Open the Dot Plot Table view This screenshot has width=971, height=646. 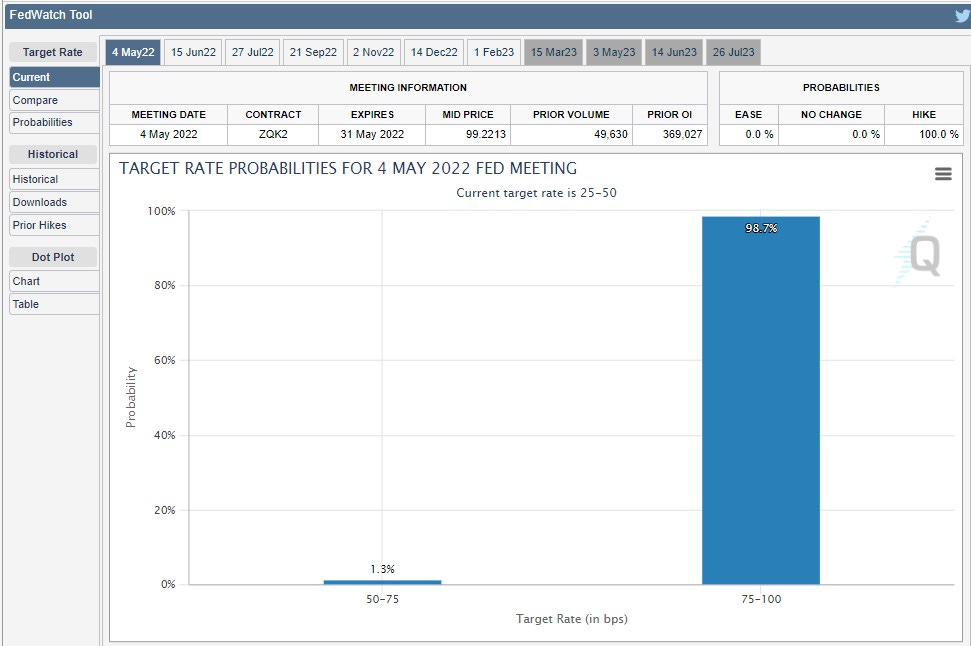click(54, 304)
